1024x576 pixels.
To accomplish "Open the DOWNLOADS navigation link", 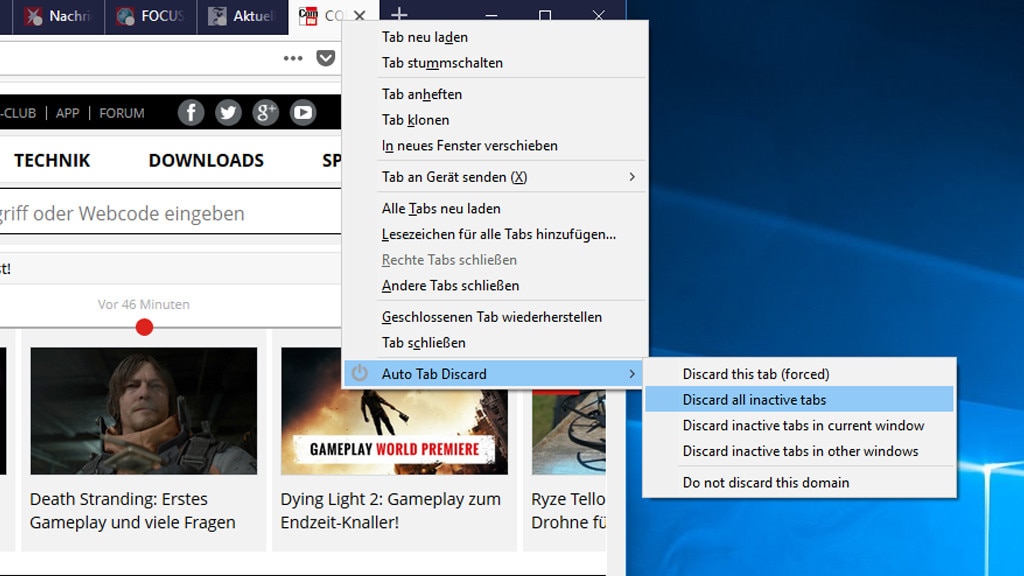I will [206, 160].
